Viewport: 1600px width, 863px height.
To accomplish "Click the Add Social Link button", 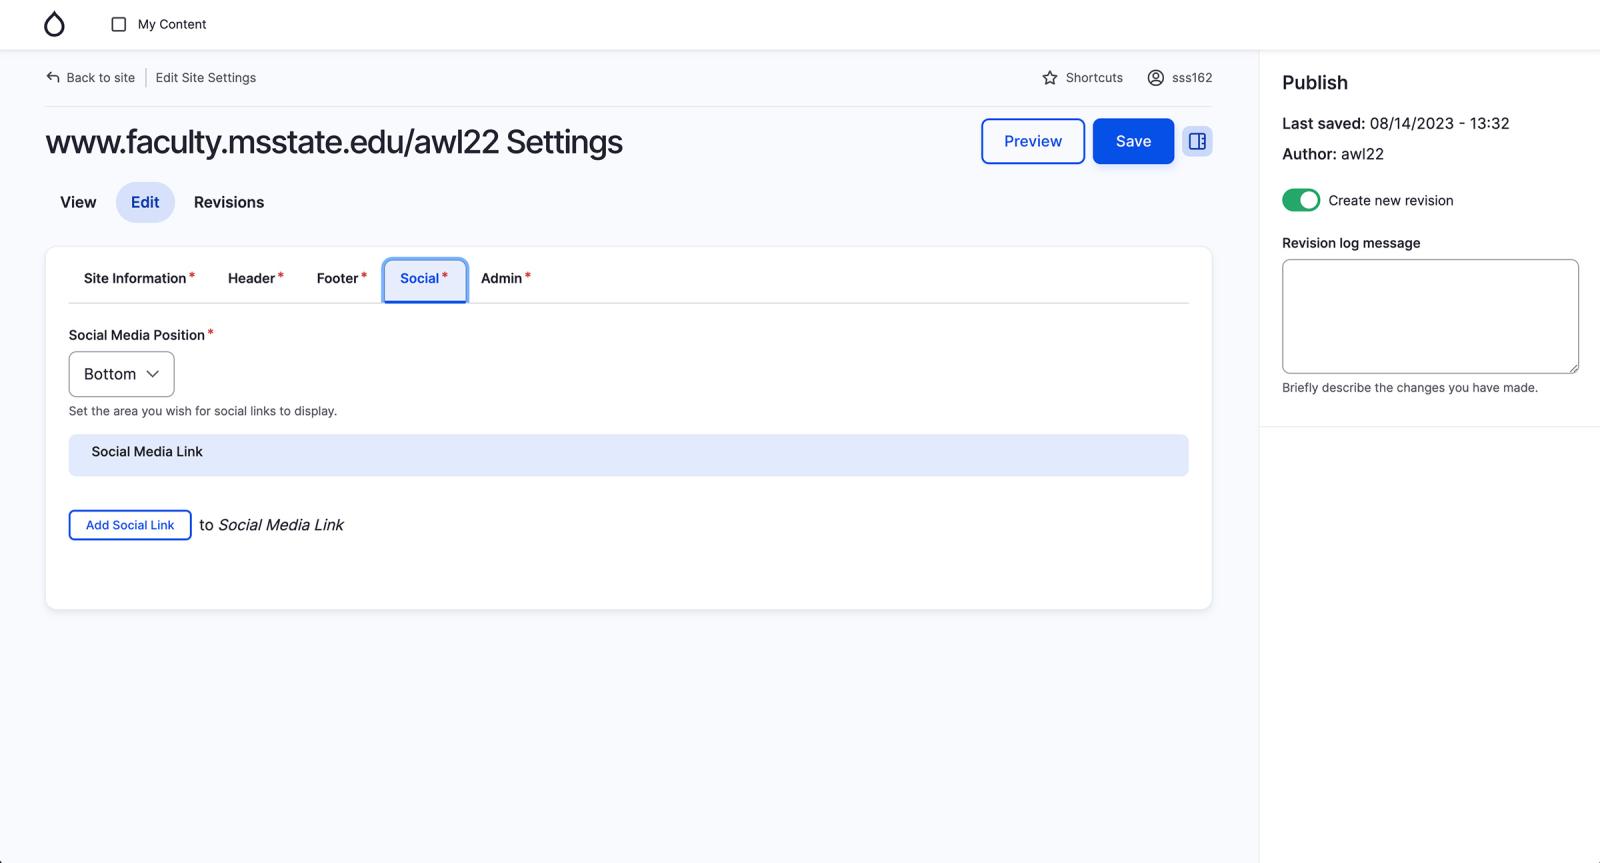I will 130,525.
